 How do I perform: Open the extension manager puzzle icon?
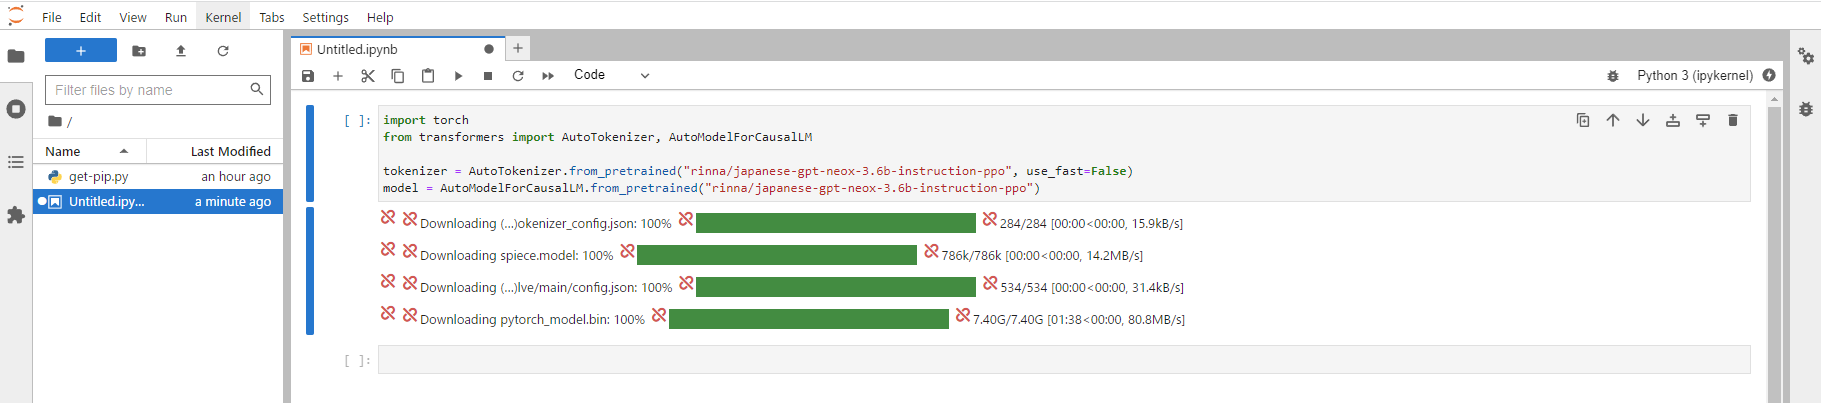16,215
